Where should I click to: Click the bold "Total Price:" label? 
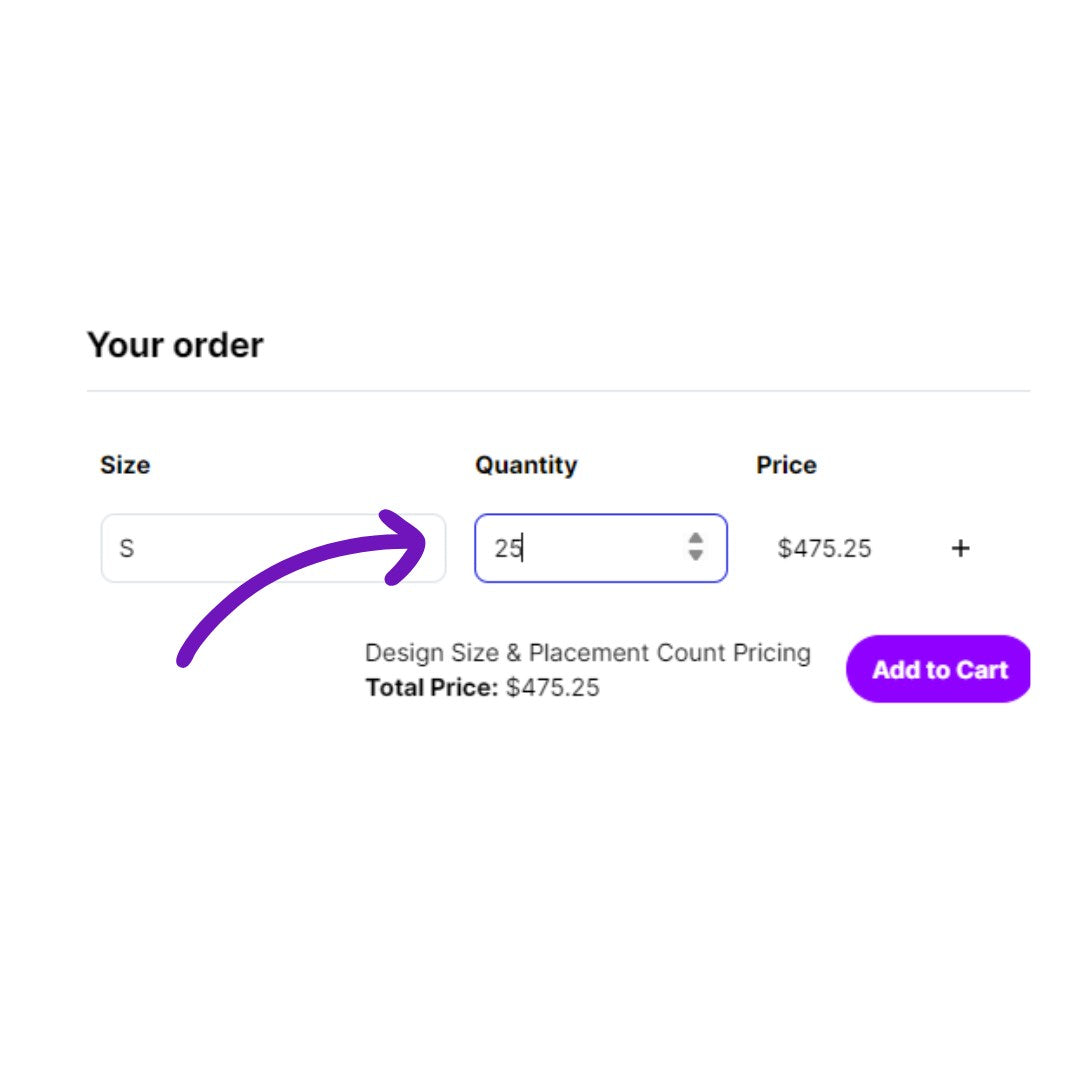coord(431,688)
